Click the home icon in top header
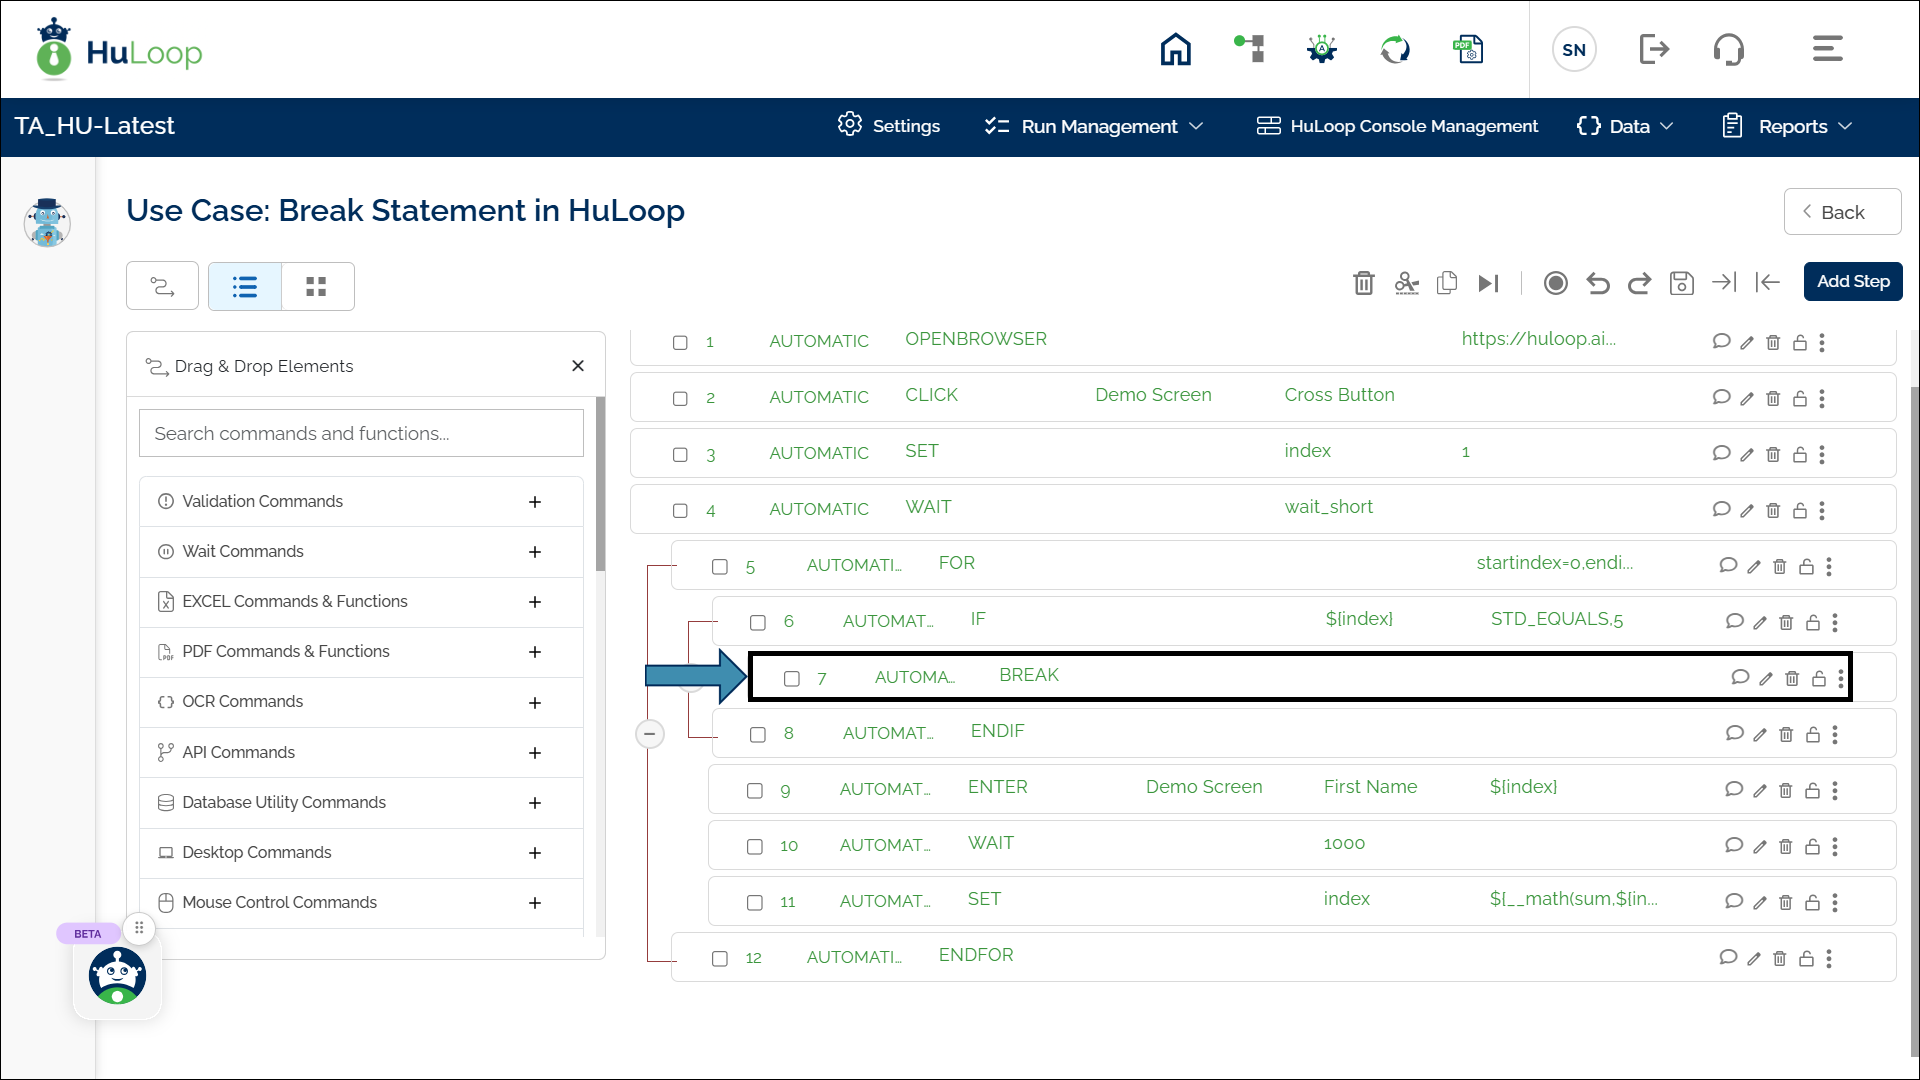1920x1080 pixels. point(1175,49)
